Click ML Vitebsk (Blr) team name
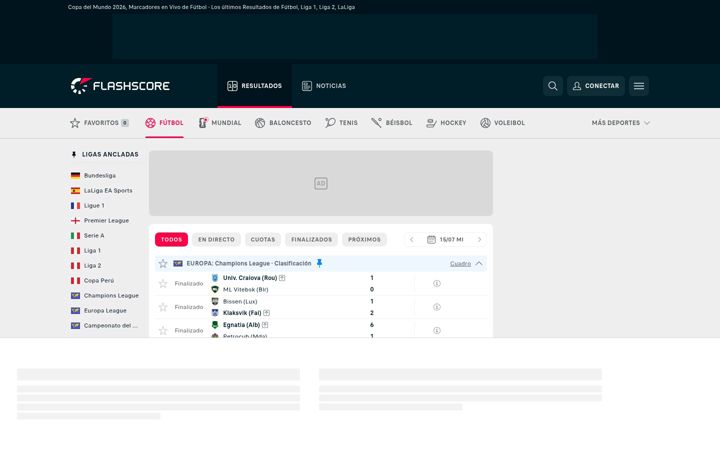This screenshot has height=450, width=720. (x=246, y=290)
